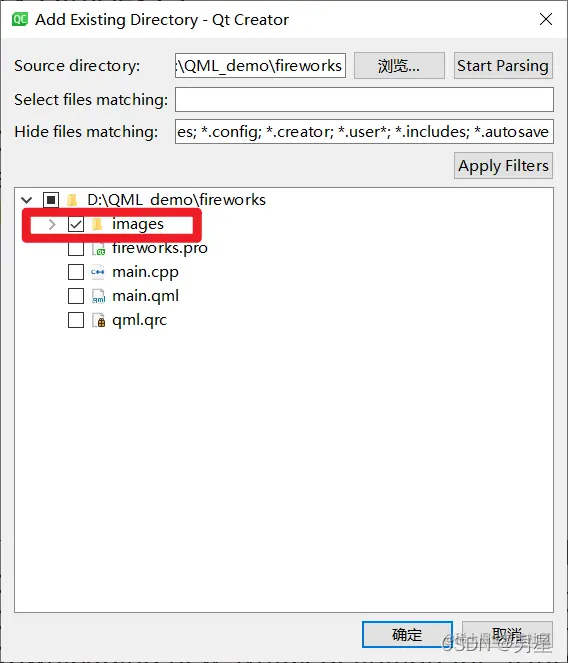Toggle the root directory tri-state checkbox
The height and width of the screenshot is (663, 568).
click(x=51, y=200)
